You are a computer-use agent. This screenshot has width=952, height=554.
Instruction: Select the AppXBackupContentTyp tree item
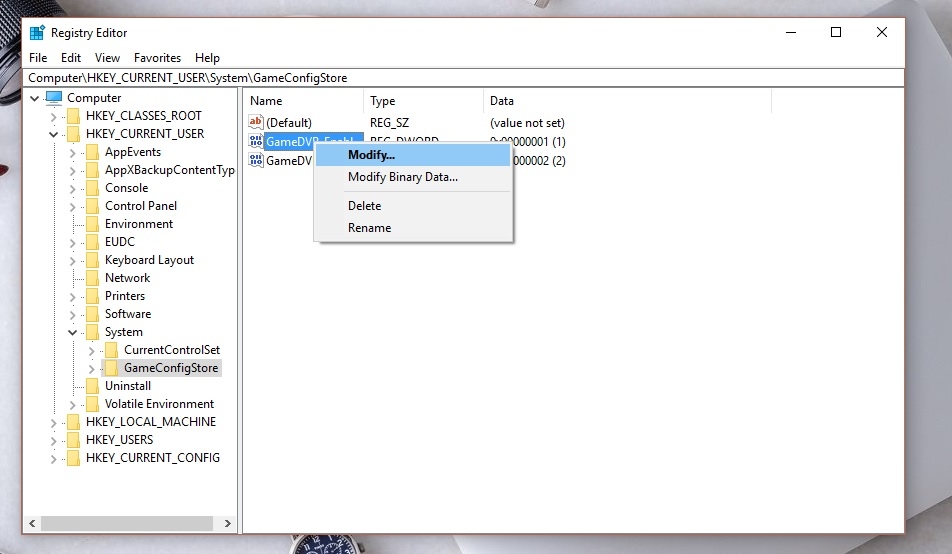click(169, 170)
